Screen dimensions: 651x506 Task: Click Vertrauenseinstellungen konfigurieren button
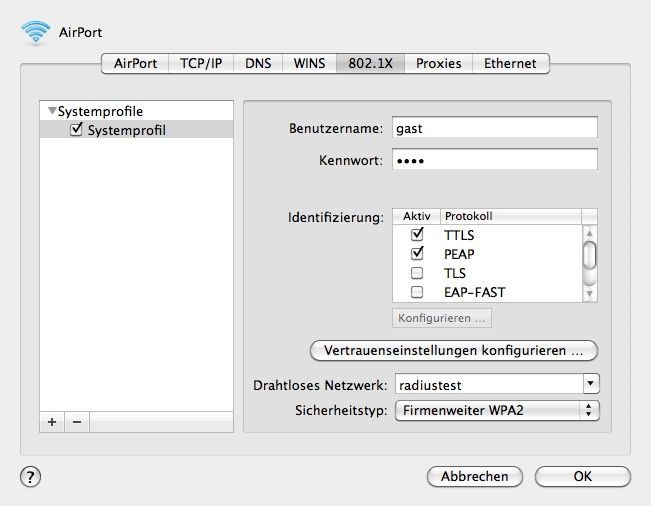tap(454, 350)
